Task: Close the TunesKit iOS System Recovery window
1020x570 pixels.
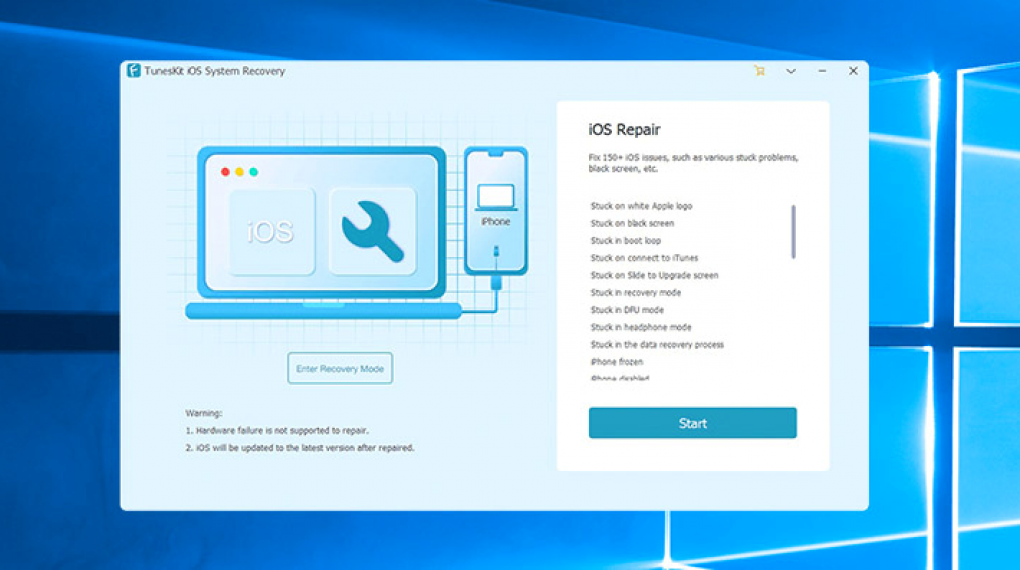Action: 853,71
